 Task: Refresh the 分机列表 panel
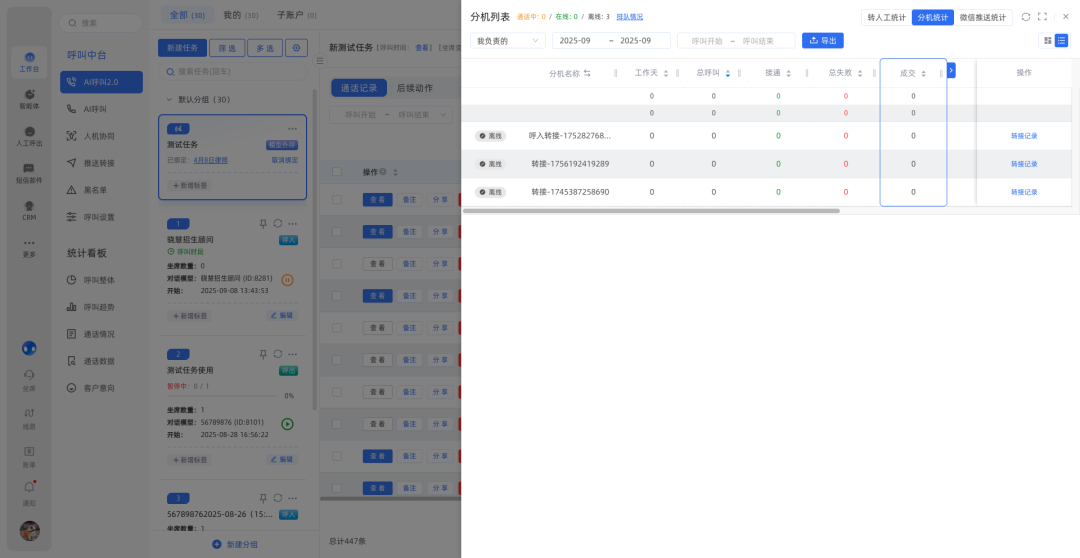(1025, 17)
